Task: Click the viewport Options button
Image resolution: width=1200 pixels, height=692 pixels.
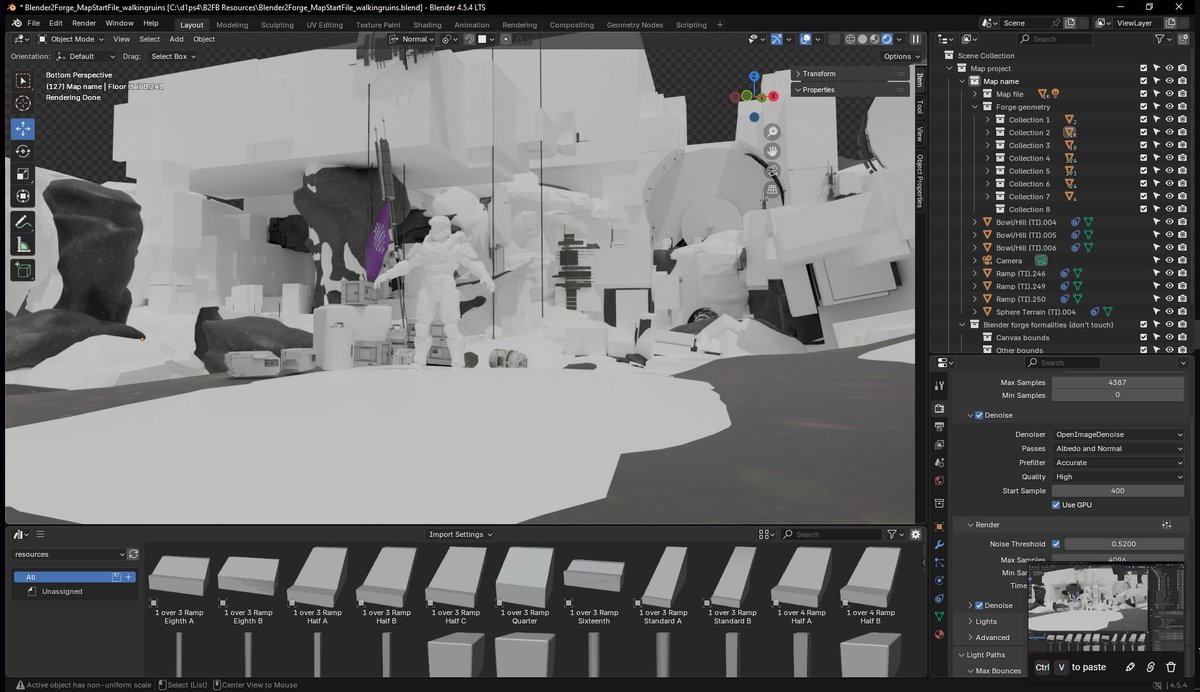Action: pyautogui.click(x=901, y=56)
